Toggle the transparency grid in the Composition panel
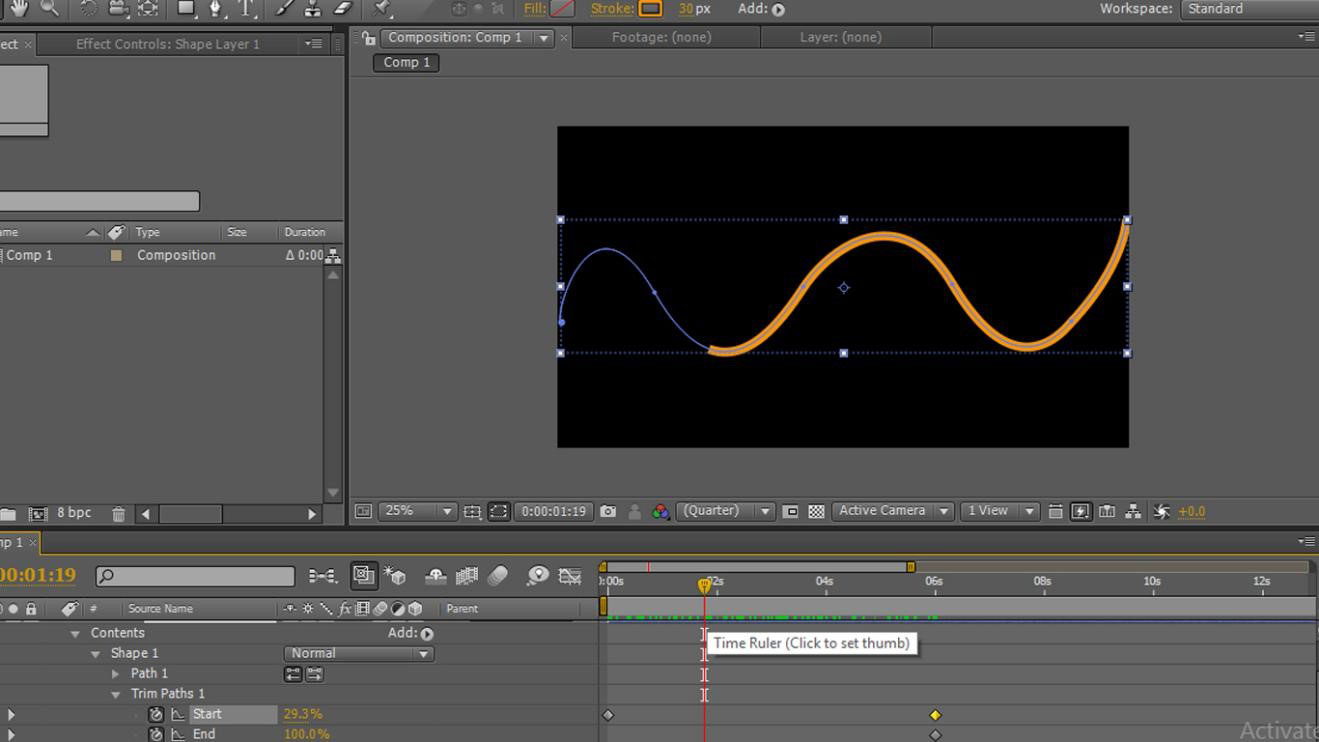 point(815,511)
